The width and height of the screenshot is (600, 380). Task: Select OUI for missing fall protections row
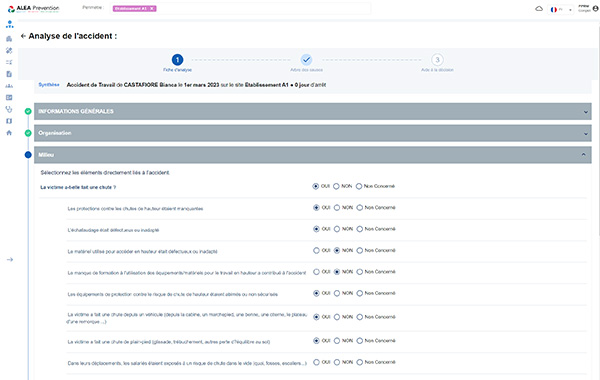316,208
